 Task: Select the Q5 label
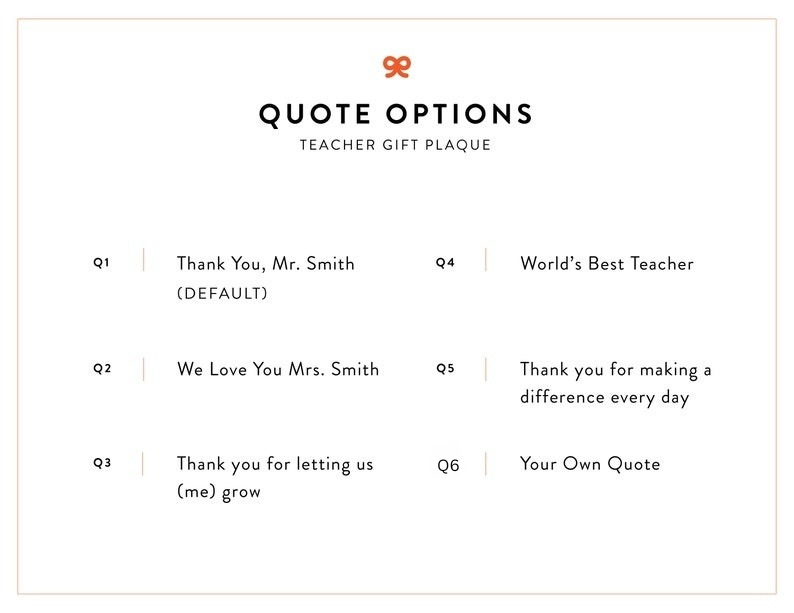coord(445,368)
